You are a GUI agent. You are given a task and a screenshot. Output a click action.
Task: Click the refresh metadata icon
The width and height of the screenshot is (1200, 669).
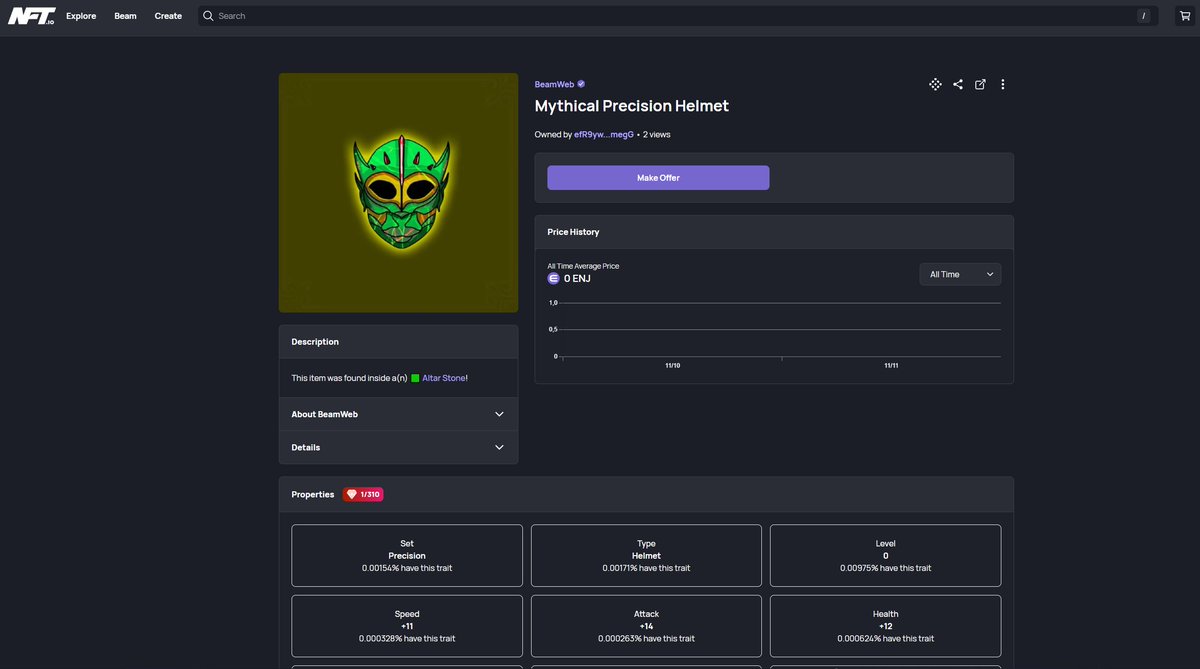(935, 84)
